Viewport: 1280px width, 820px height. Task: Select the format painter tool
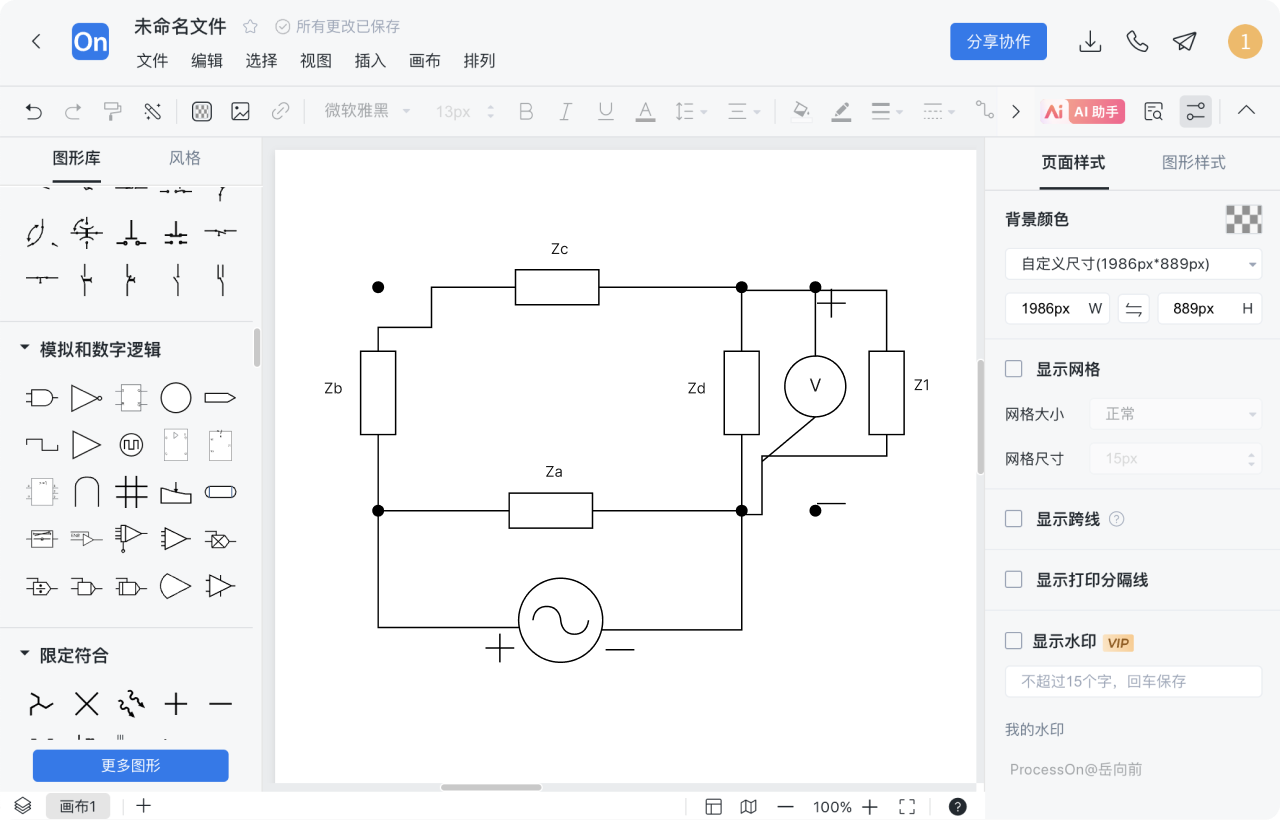pos(113,112)
